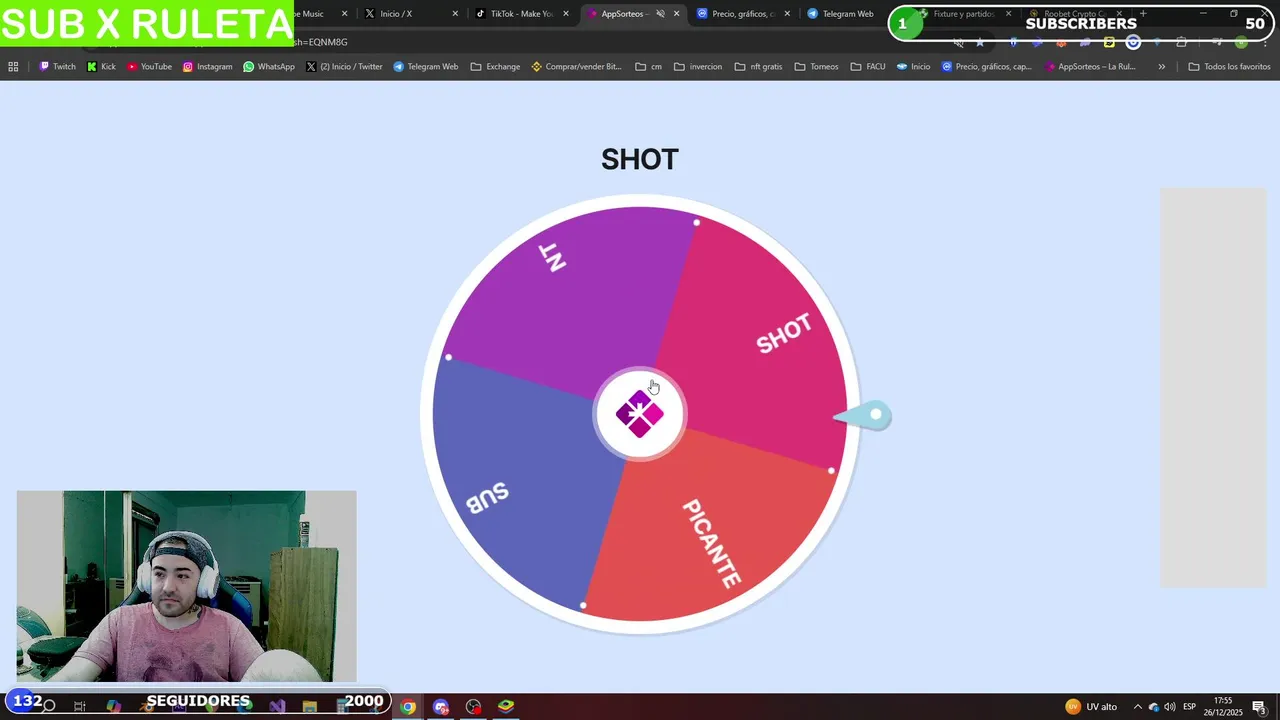Close the Inicio / X tab

(x=455, y=14)
